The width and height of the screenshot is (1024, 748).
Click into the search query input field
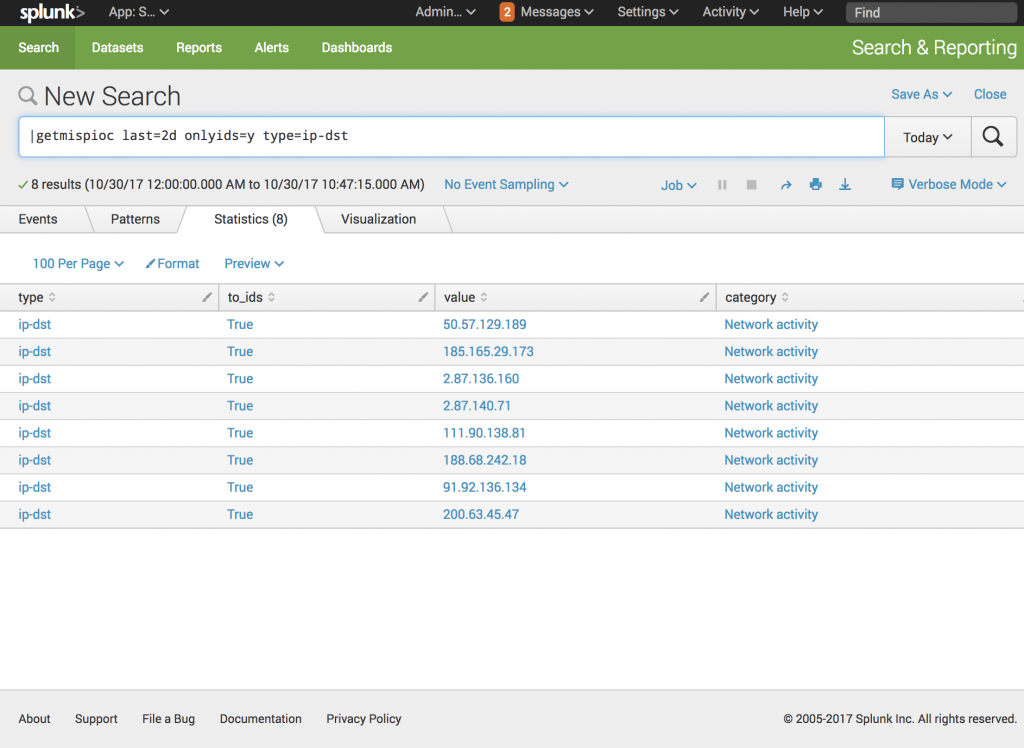(450, 137)
